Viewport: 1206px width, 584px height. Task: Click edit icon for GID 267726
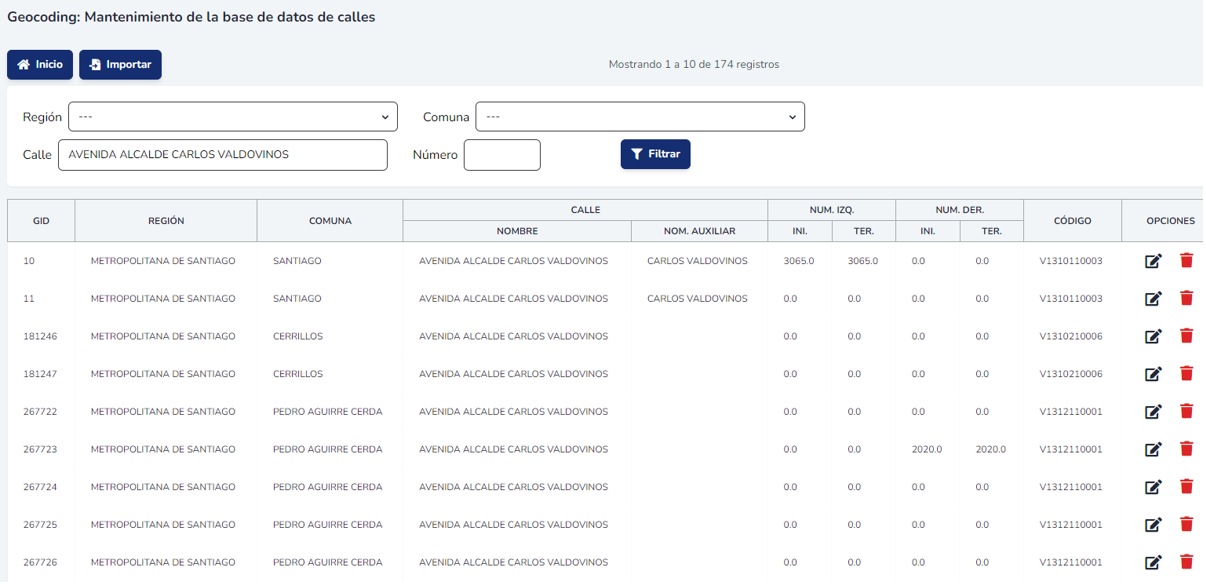[1153, 562]
